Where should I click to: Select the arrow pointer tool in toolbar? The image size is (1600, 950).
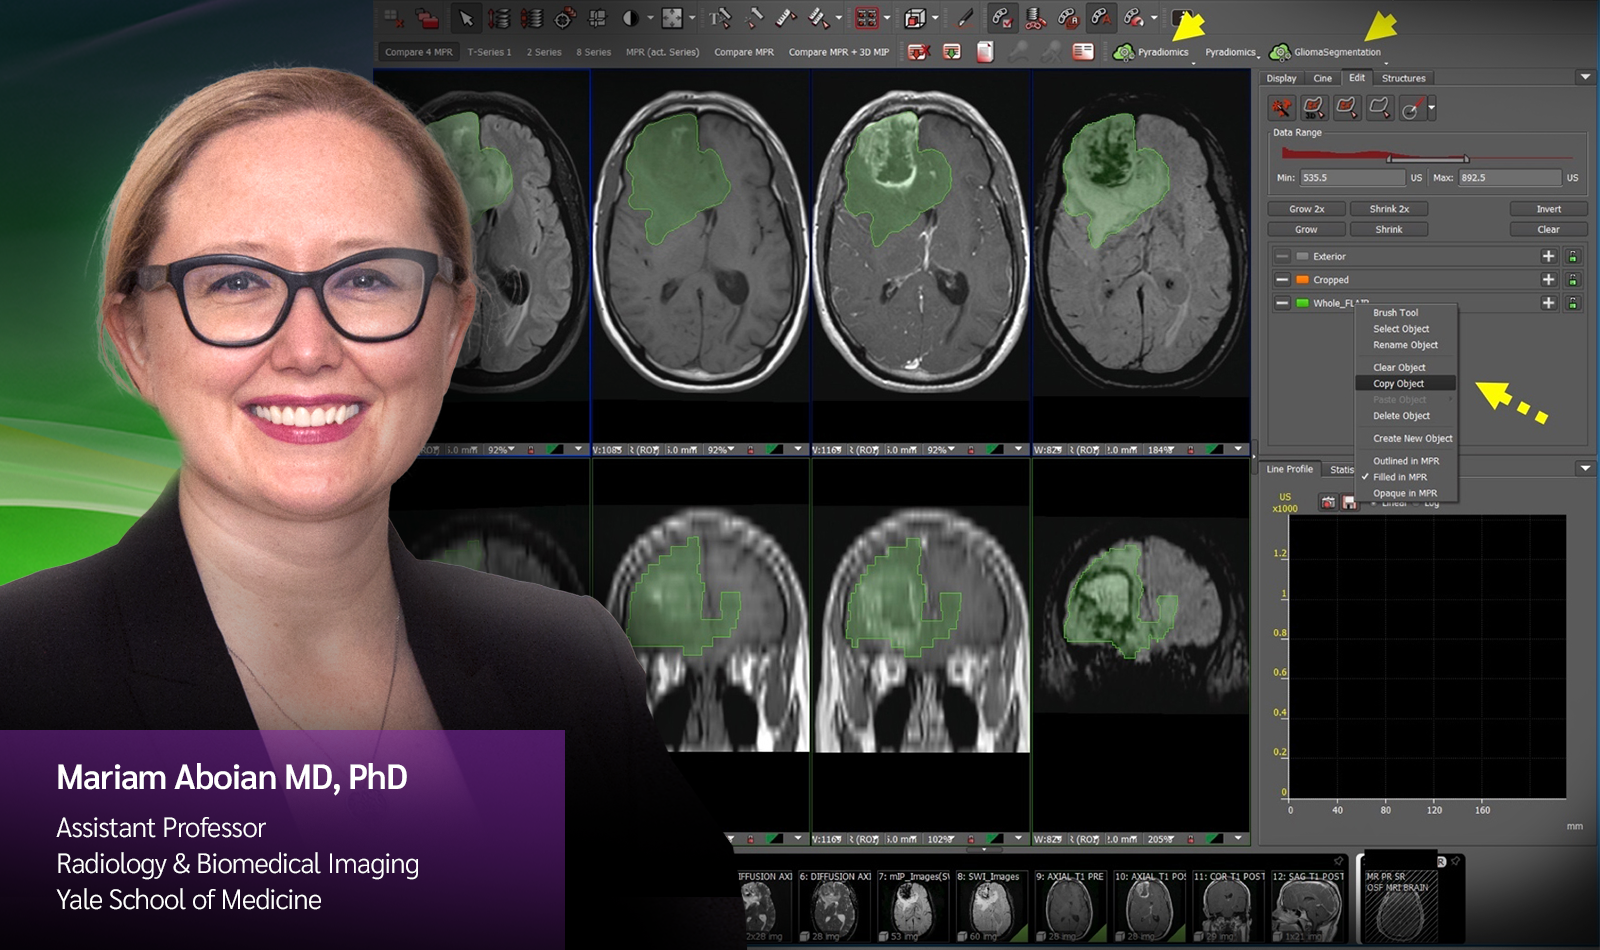coord(466,18)
